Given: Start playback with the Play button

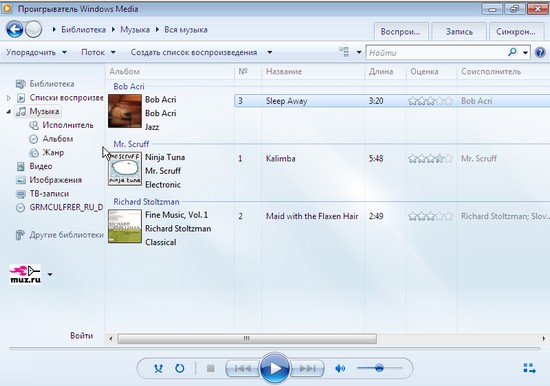Looking at the screenshot, I should click(275, 368).
